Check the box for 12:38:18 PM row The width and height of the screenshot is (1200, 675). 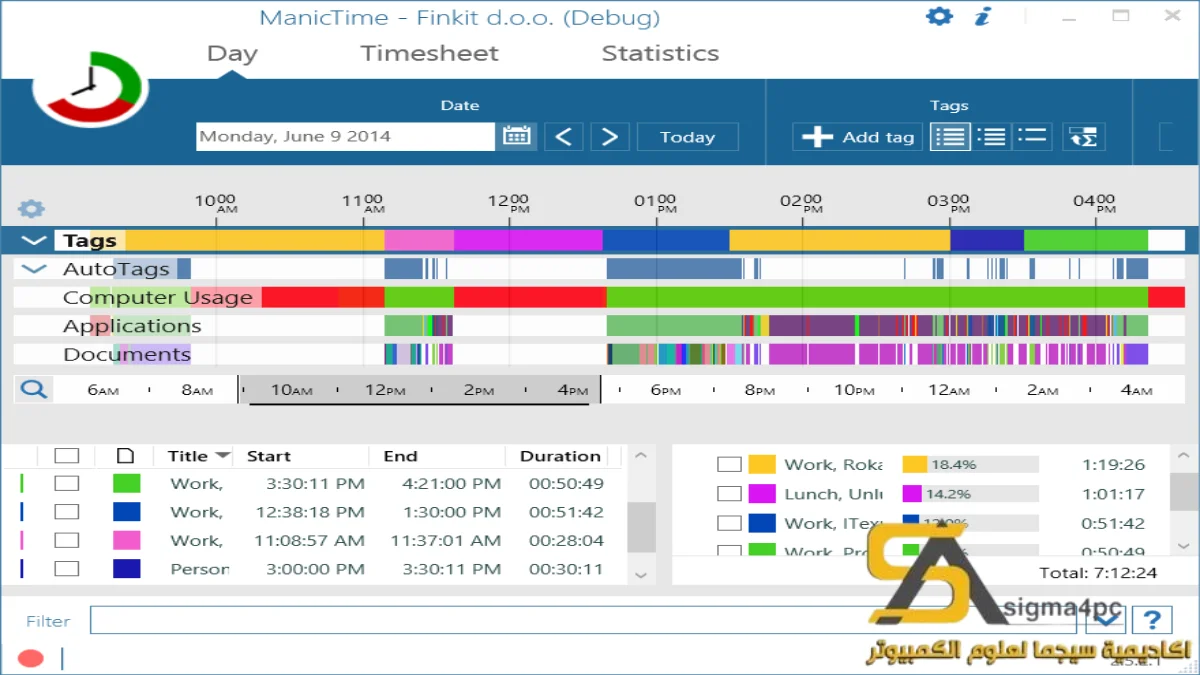tap(66, 512)
